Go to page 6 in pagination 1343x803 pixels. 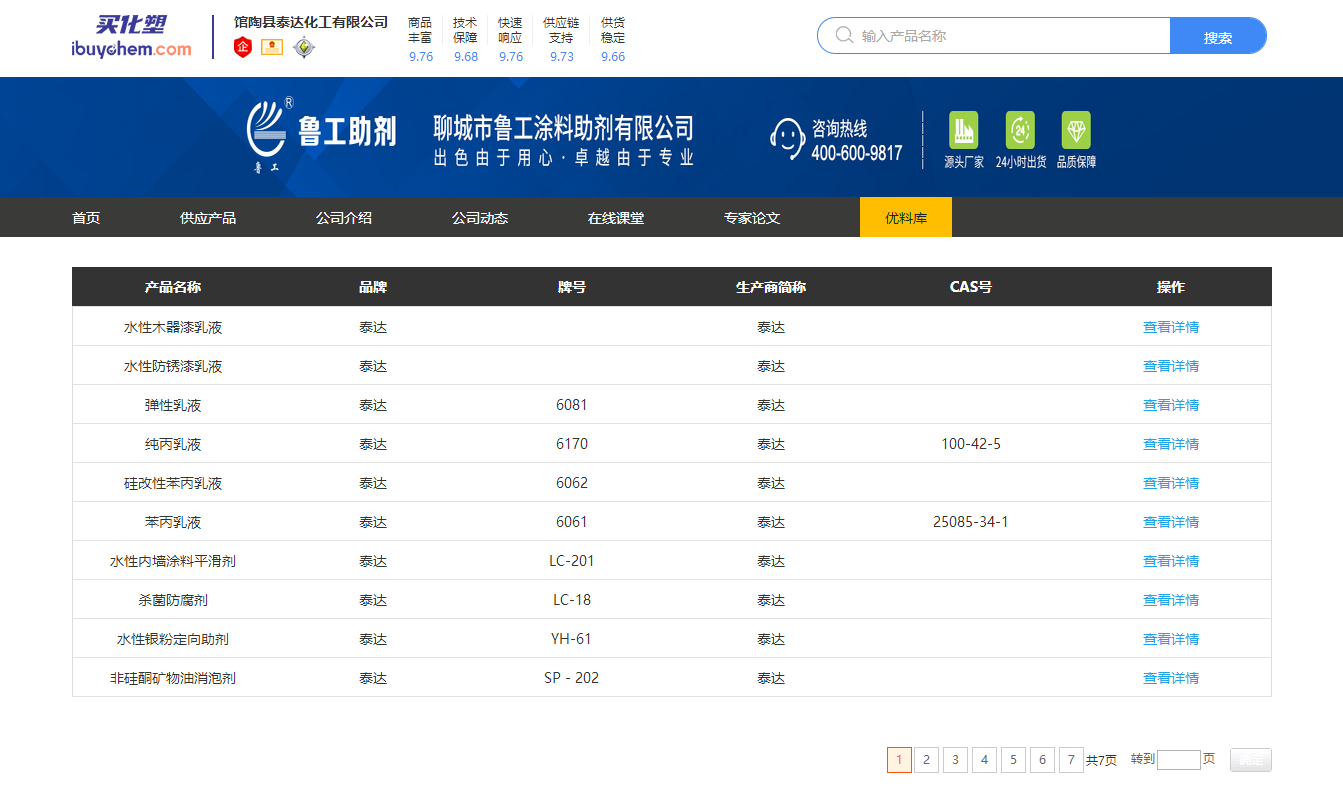[1043, 760]
